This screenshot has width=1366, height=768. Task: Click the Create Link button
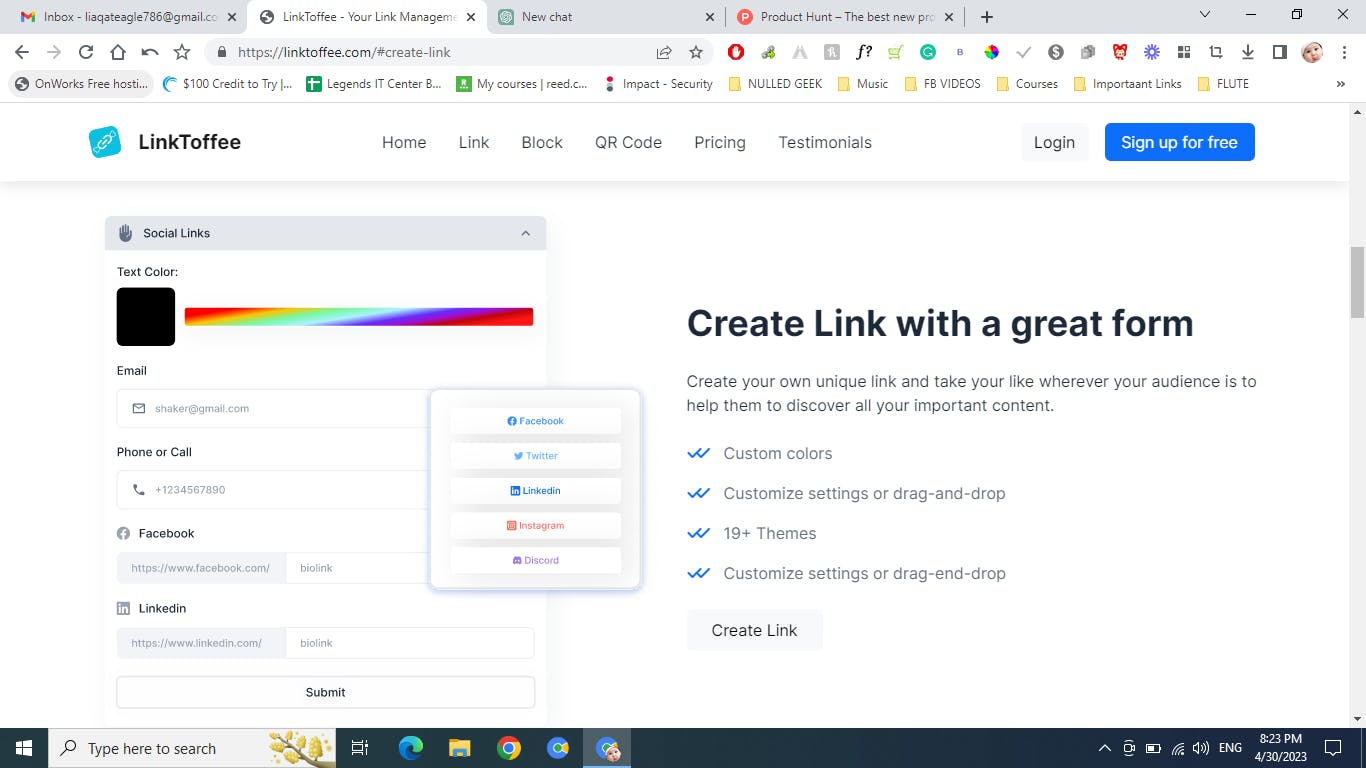[754, 630]
